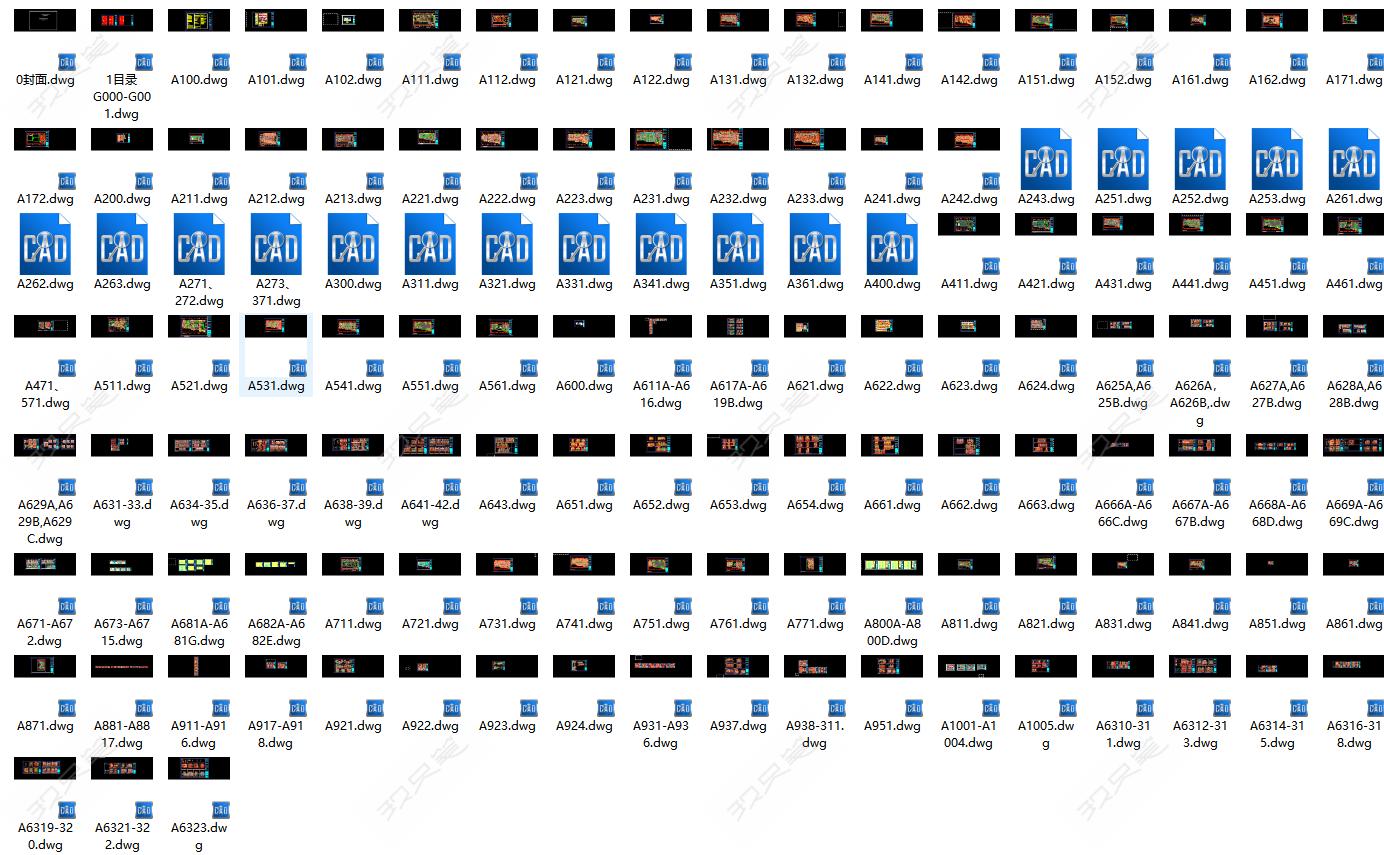Click the A331.dwg CAD icon
Screen dimensions: 1384x855
584,244
